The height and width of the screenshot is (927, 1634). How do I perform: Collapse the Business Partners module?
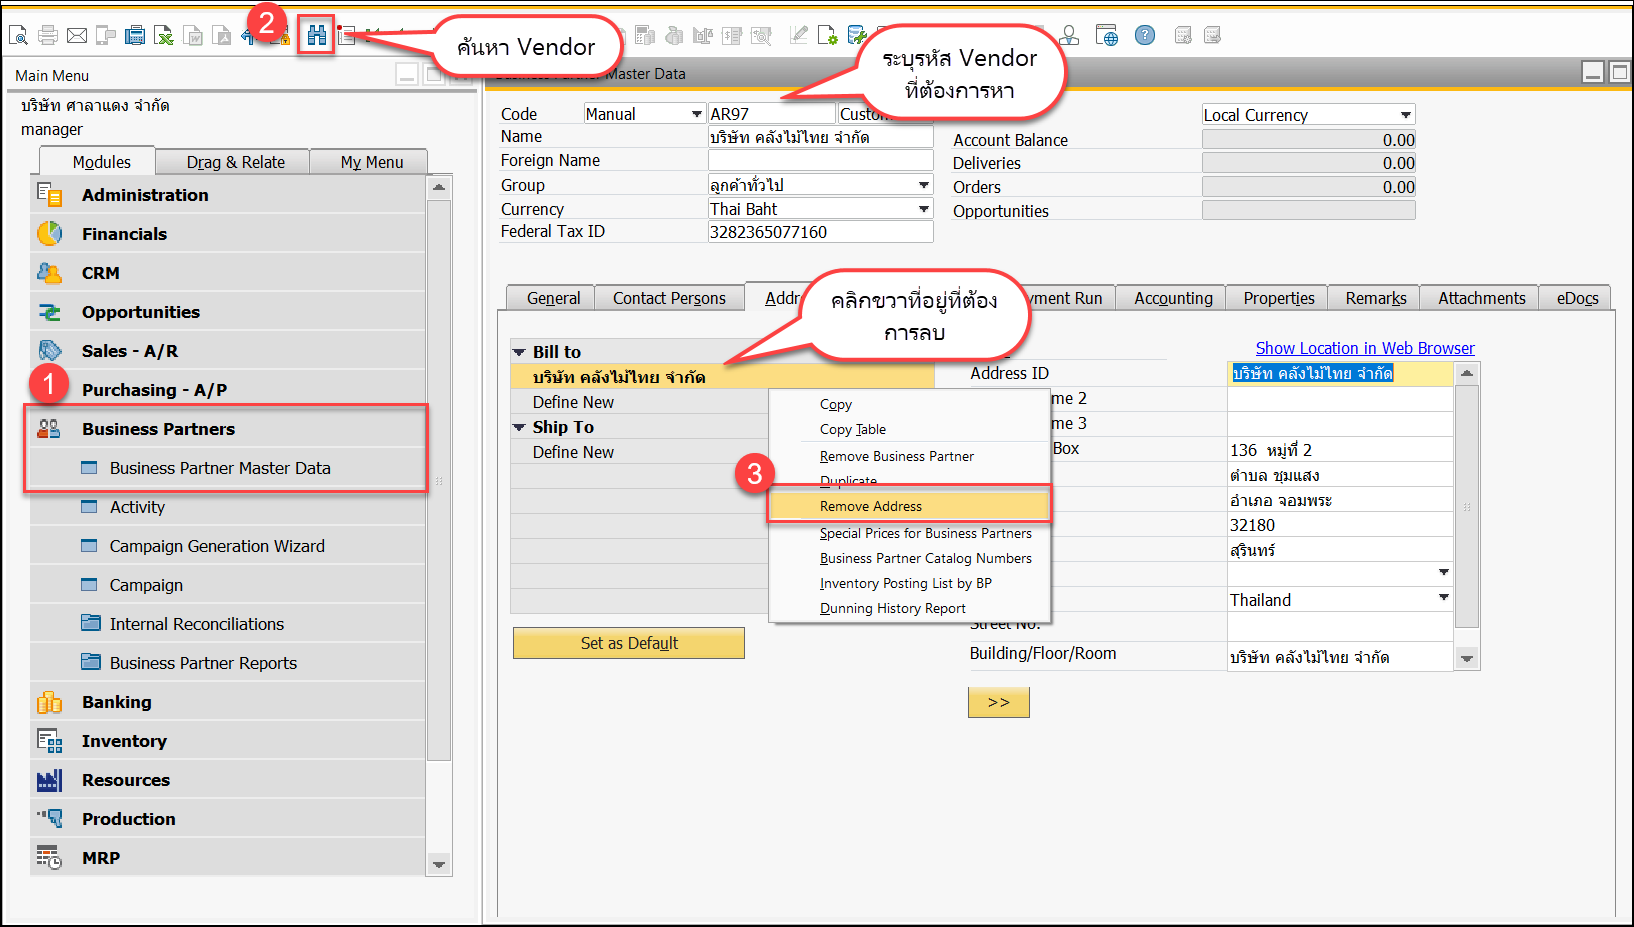click(228, 429)
